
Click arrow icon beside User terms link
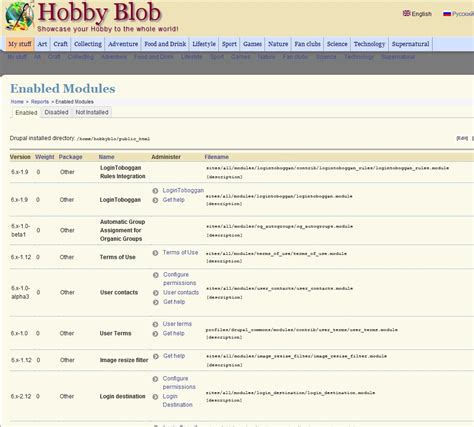pyautogui.click(x=155, y=324)
